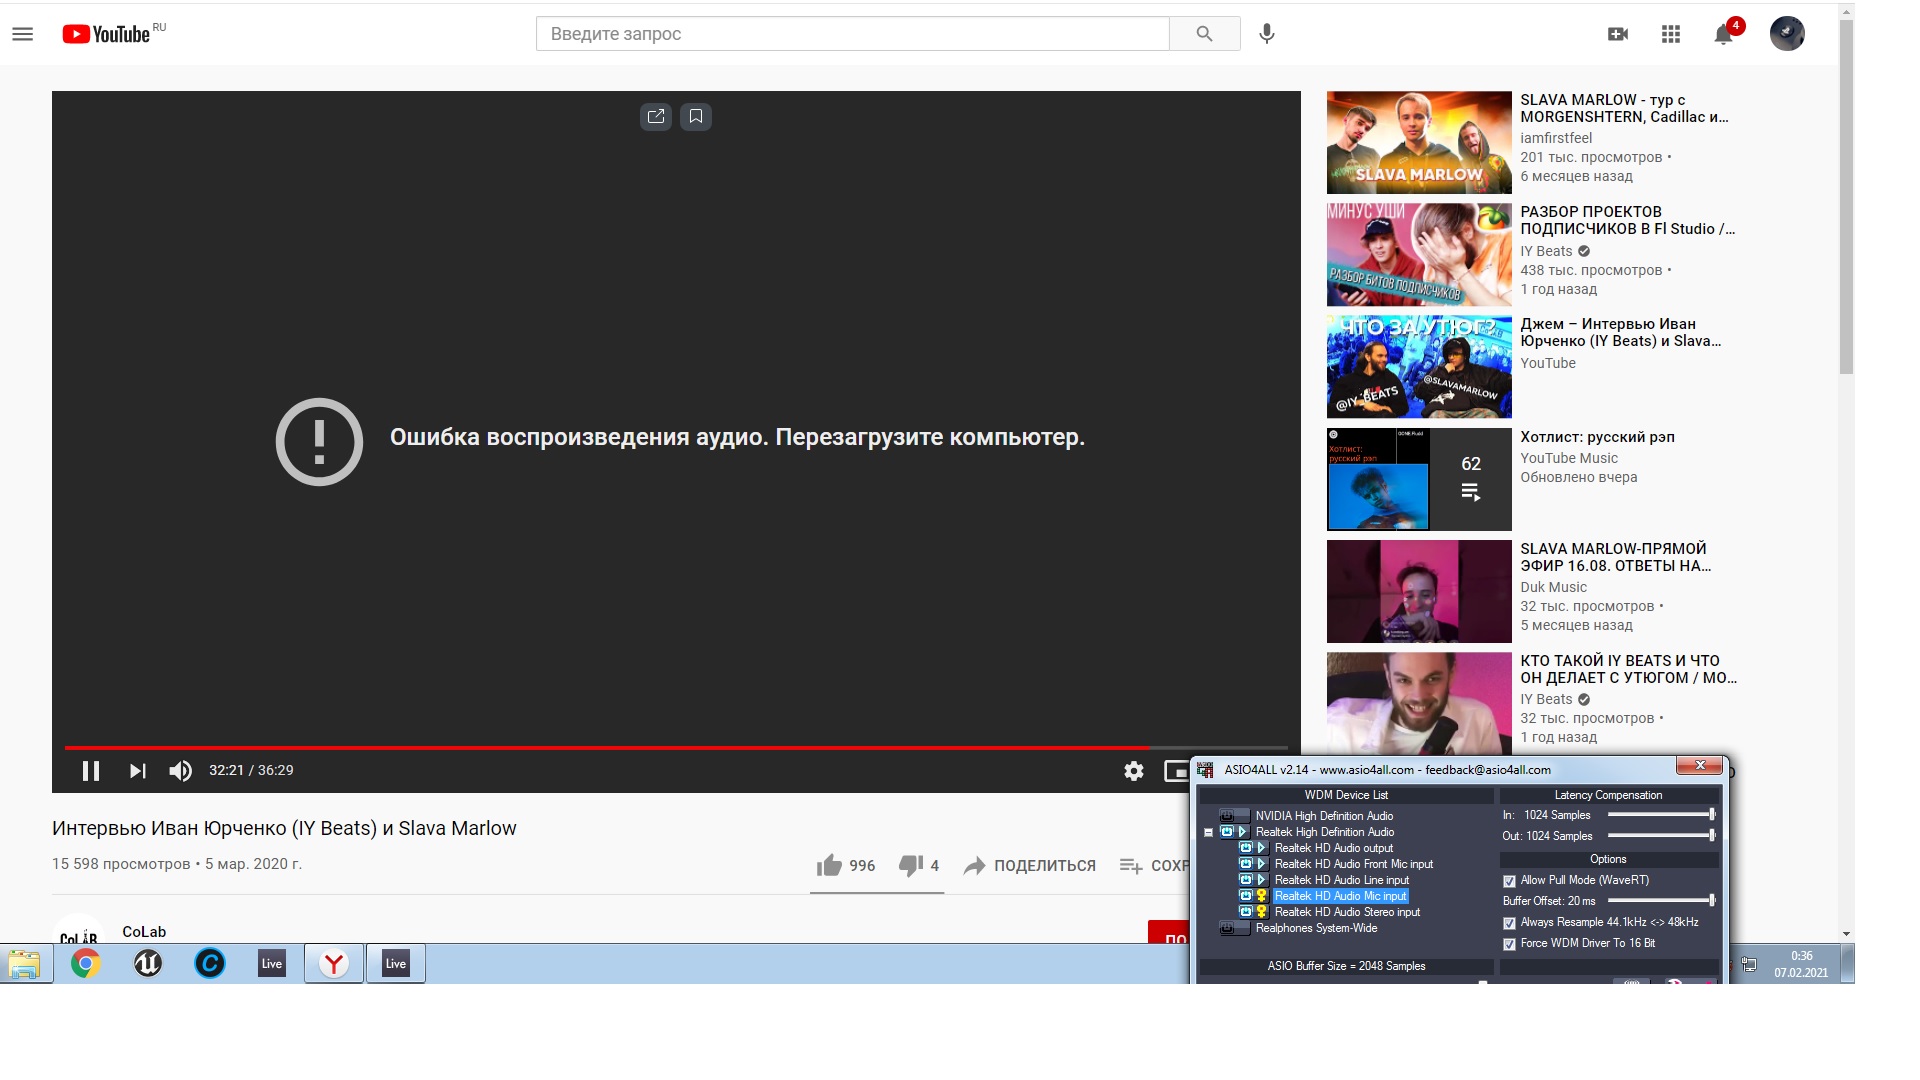Screen dimensions: 1920x1080
Task: Open IY Beats channel link in sidebar
Action: 1546,251
